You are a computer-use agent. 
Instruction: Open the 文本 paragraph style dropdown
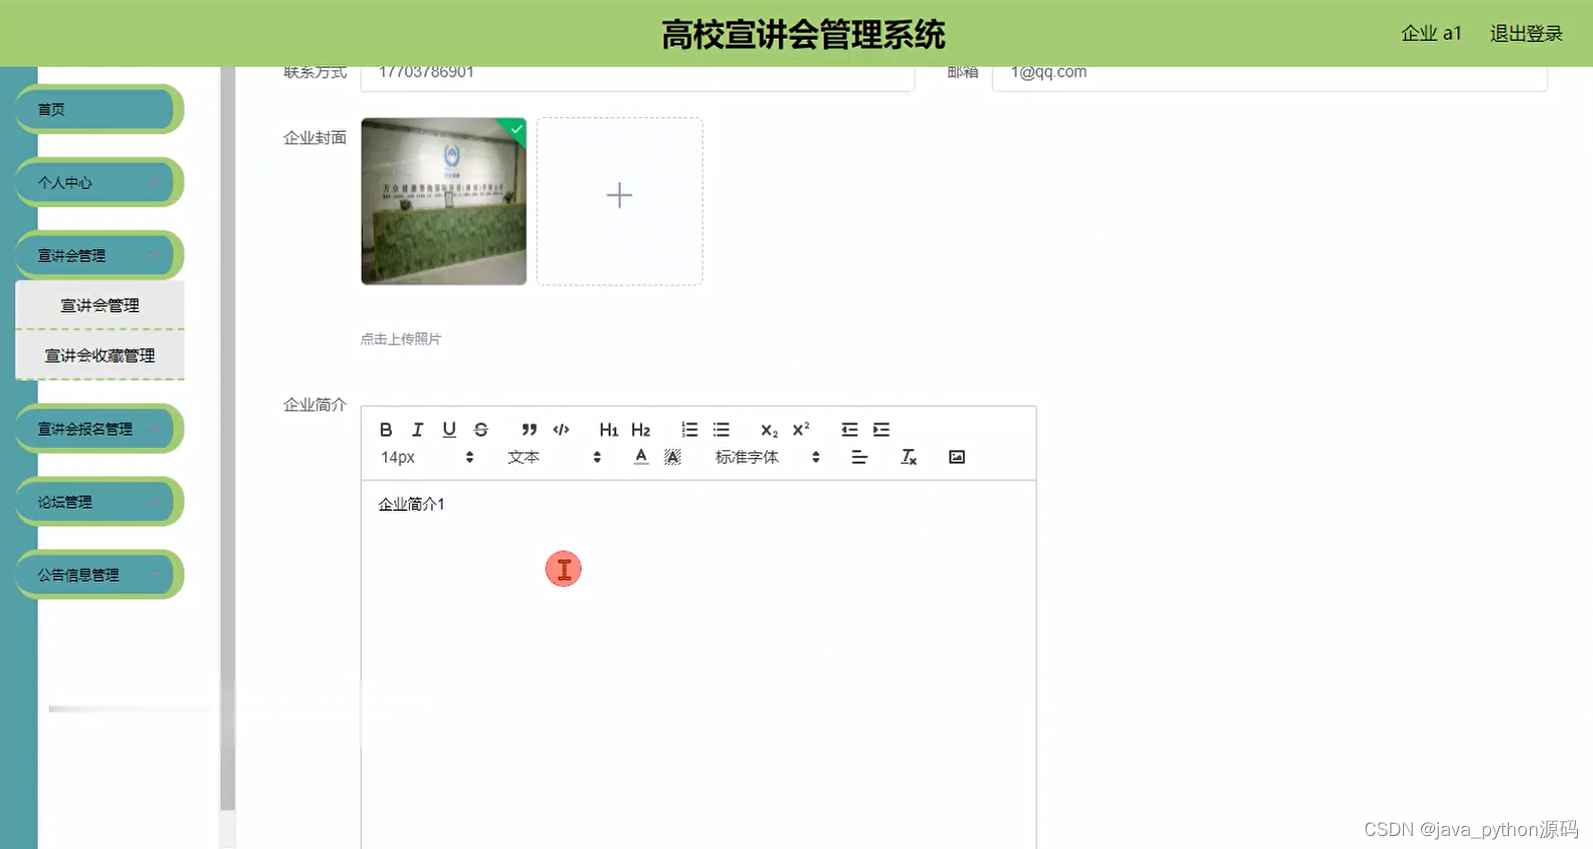click(554, 457)
